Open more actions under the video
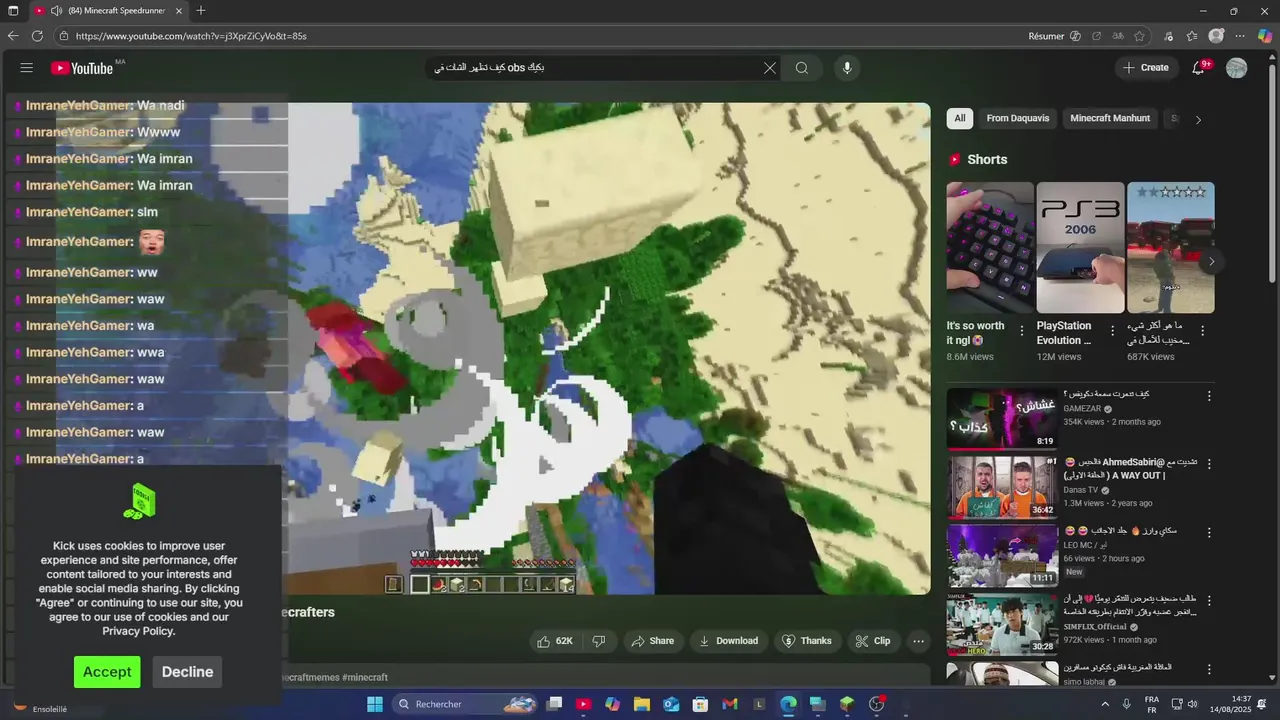The image size is (1280, 720). tap(918, 641)
